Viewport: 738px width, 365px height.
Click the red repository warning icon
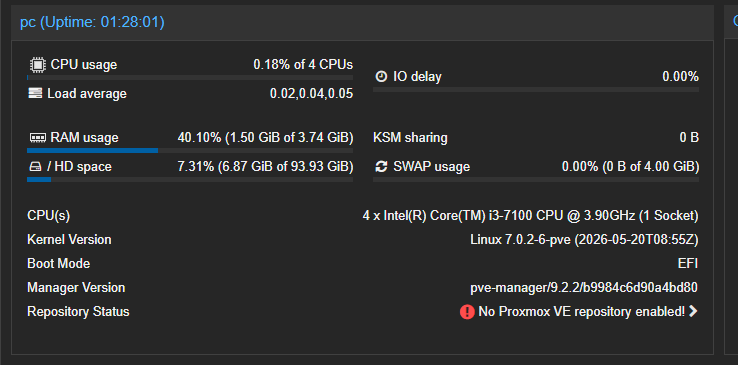(467, 311)
